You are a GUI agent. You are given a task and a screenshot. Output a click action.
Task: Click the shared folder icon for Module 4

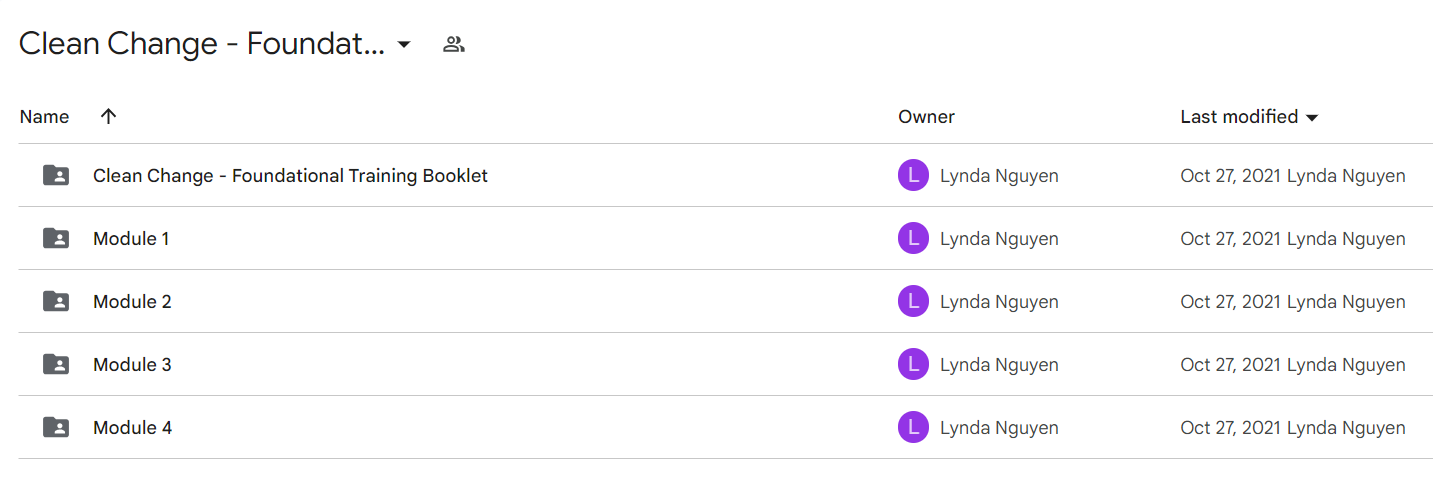click(x=56, y=428)
